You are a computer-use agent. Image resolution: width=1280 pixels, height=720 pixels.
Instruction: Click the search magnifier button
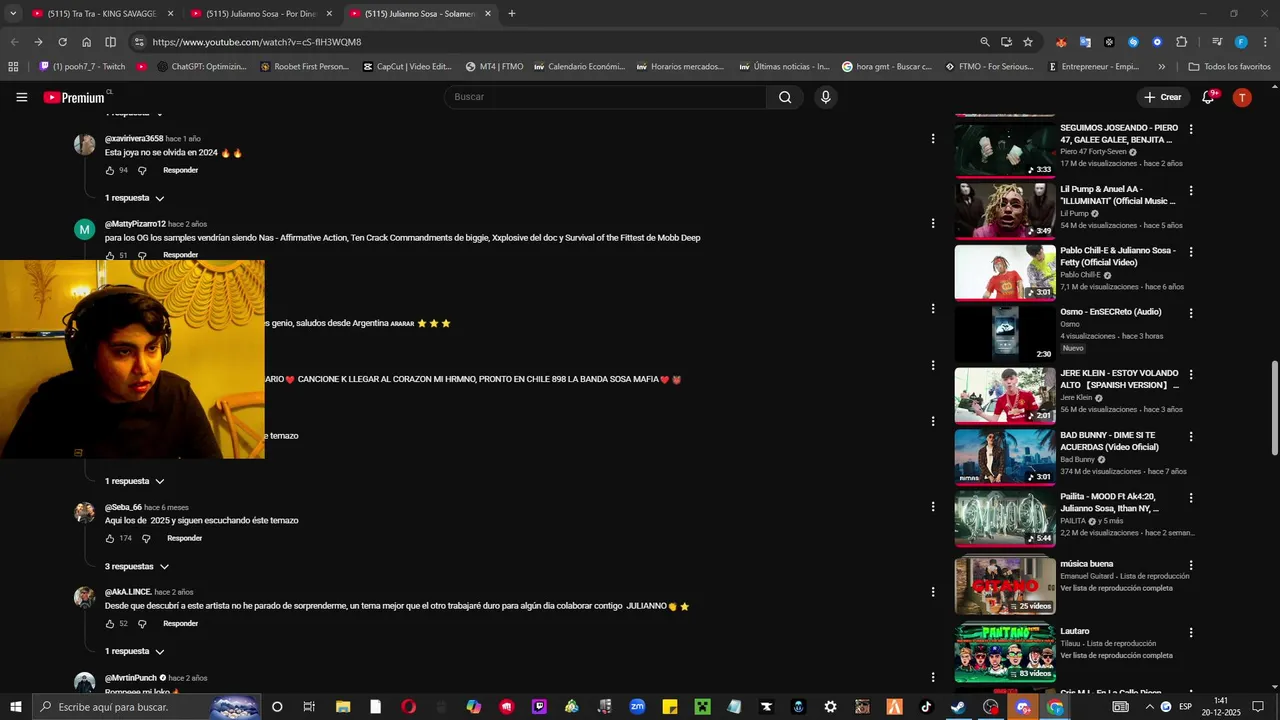(x=785, y=97)
